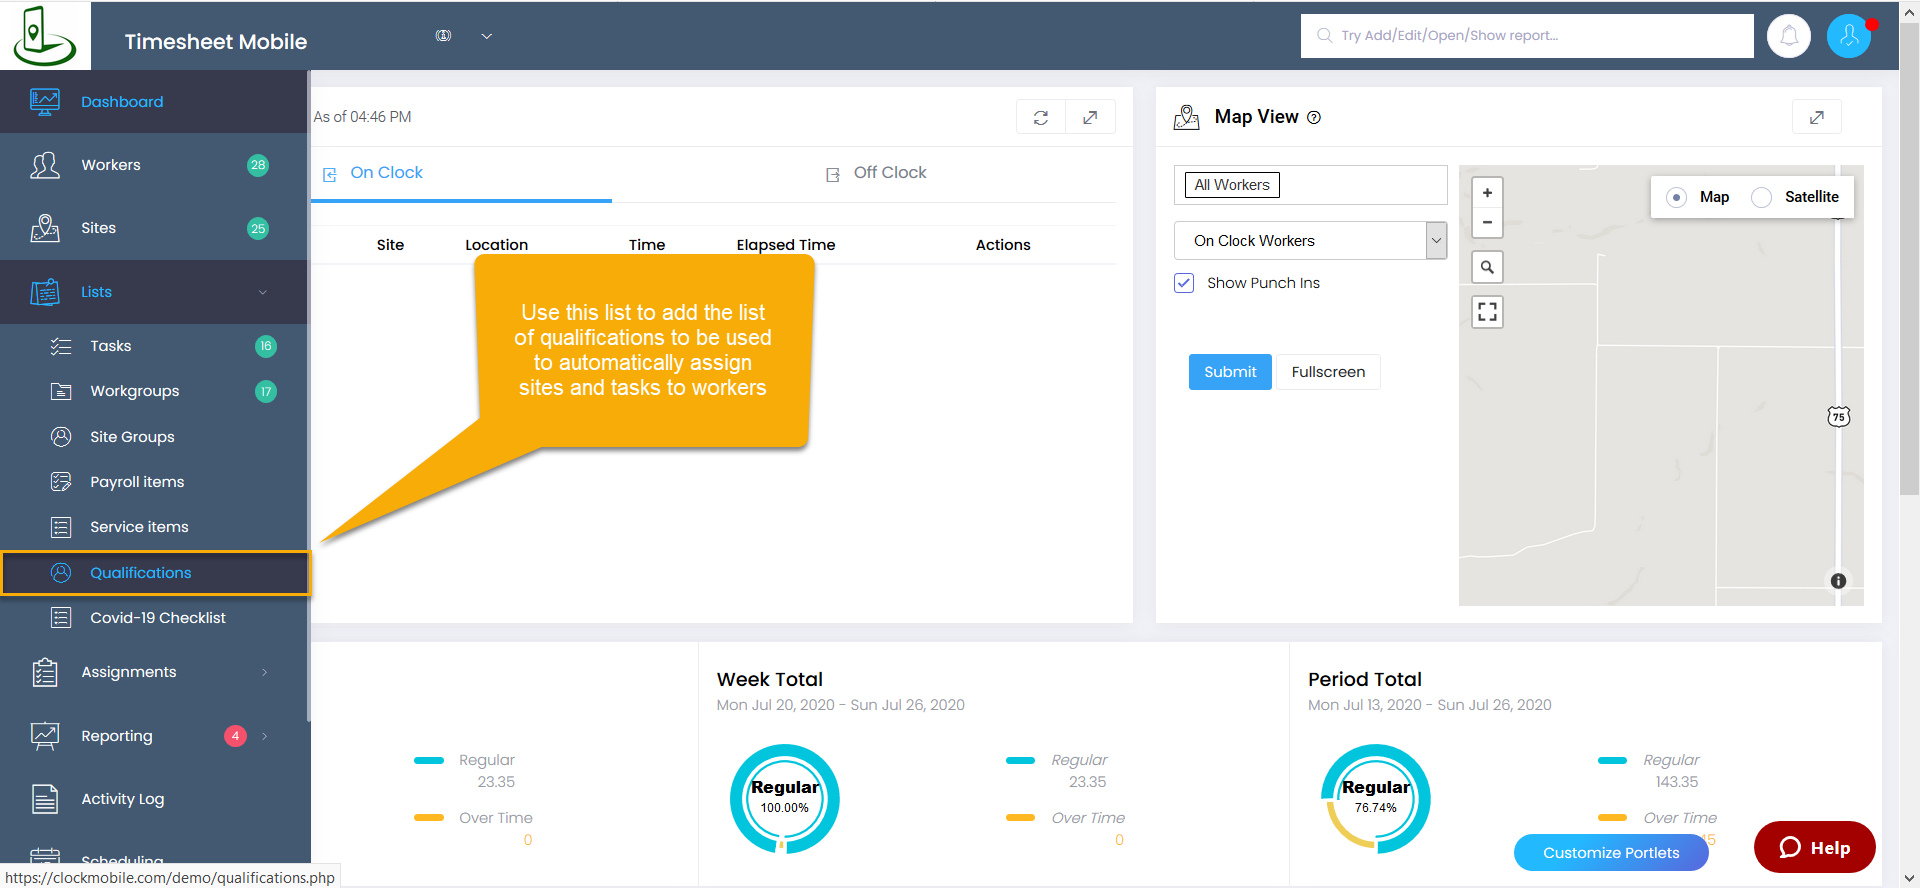Click the Map View help question icon
Screen dimensions: 1920x888
point(1314,117)
